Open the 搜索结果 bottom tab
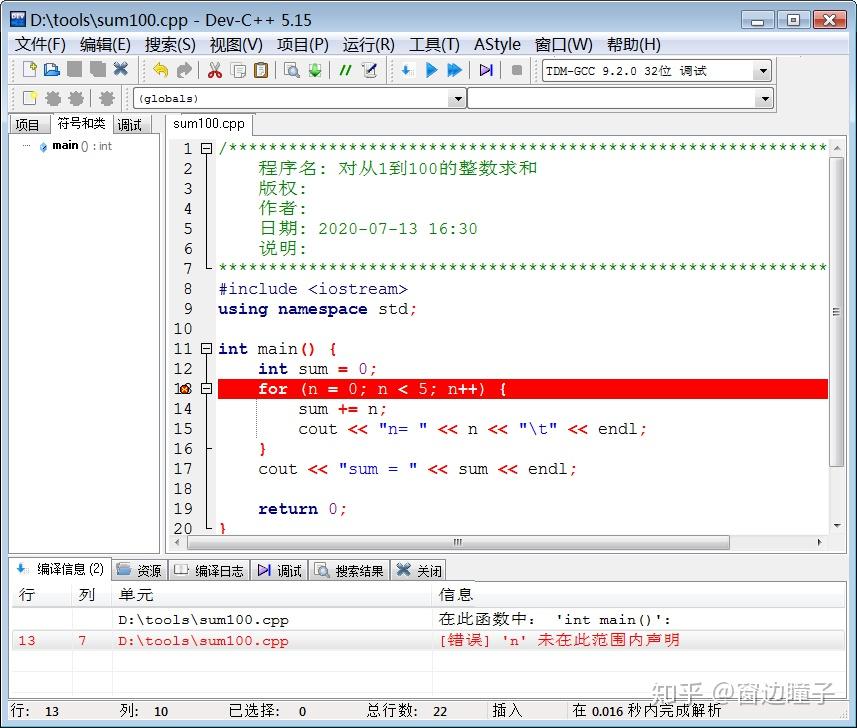The width and height of the screenshot is (857, 728). (350, 571)
